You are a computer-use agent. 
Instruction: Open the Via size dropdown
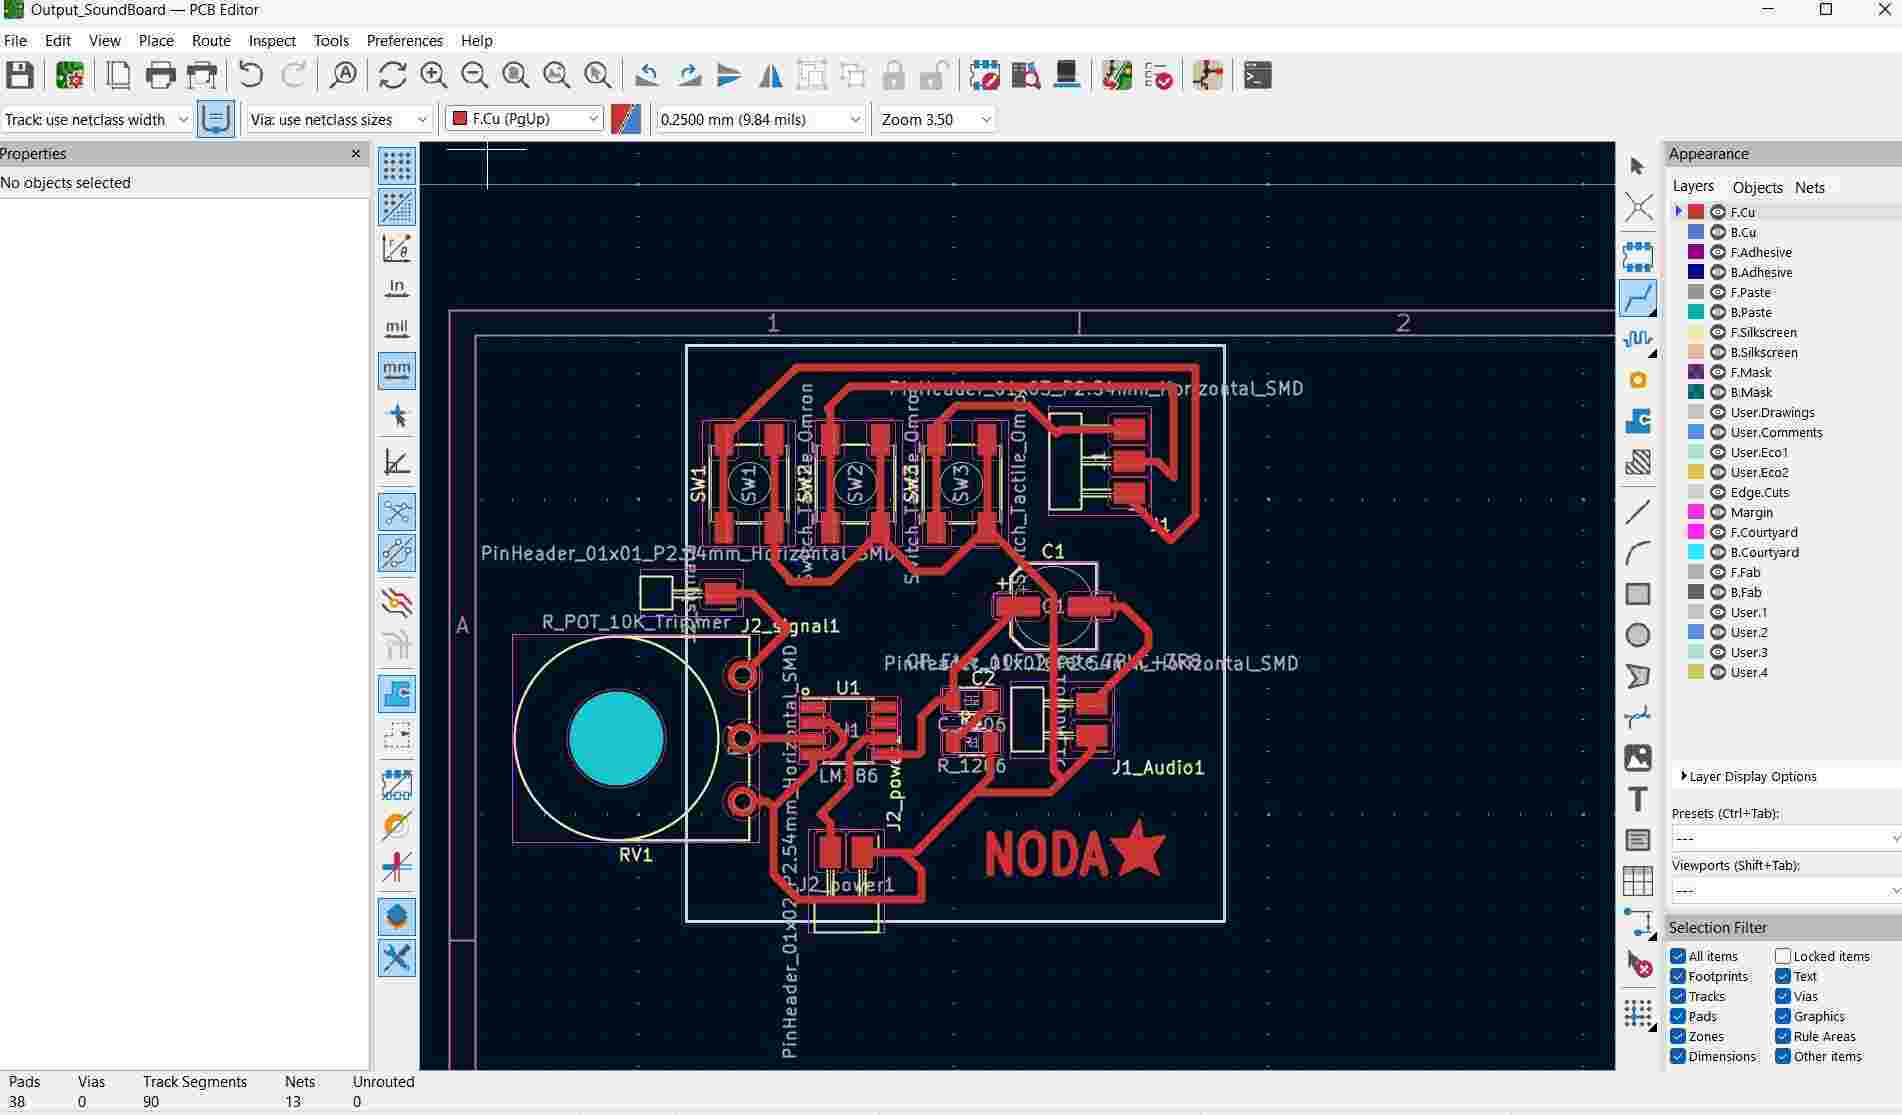[339, 119]
